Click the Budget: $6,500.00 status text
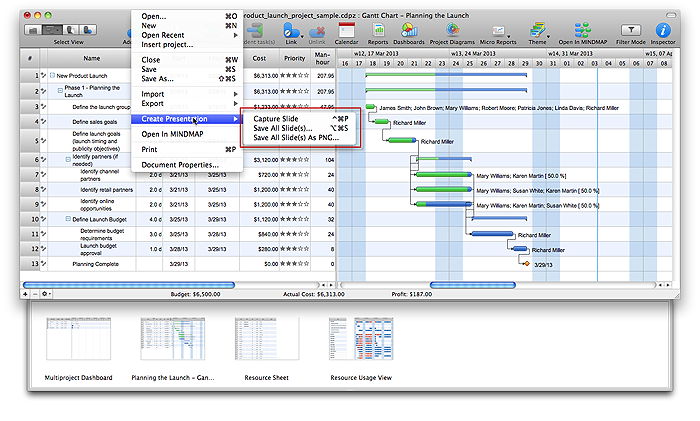This screenshot has width=700, height=421. click(x=195, y=294)
